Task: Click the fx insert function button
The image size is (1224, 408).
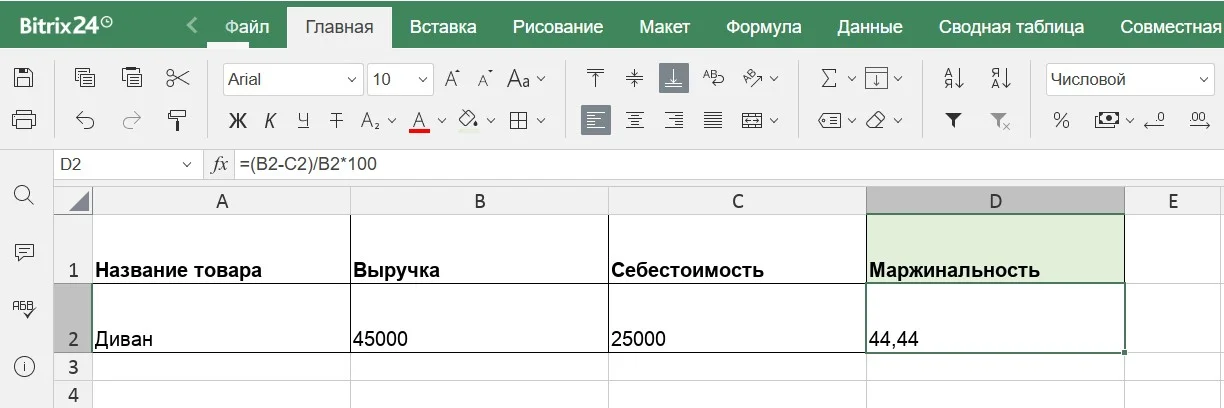Action: tap(220, 164)
